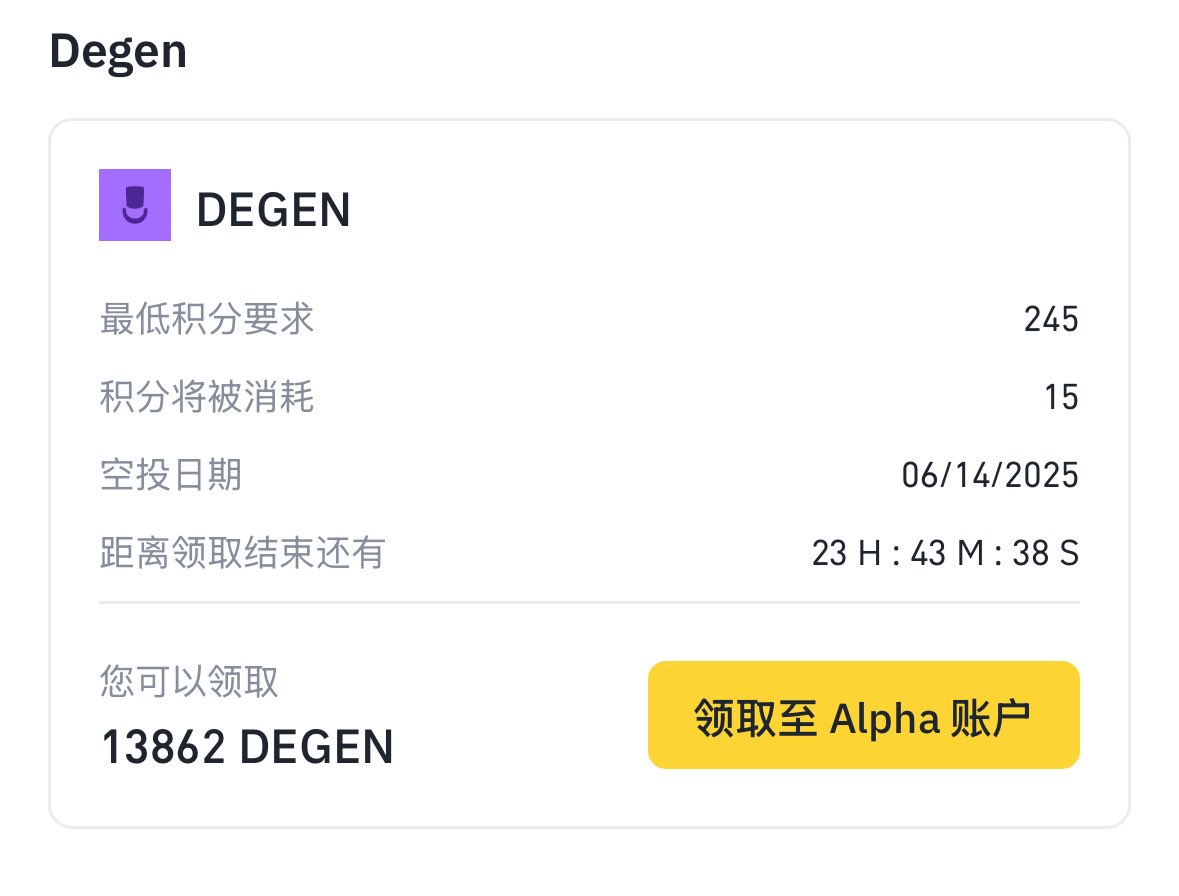
Task: Click the 38 S seconds countdown value
Action: (1046, 553)
